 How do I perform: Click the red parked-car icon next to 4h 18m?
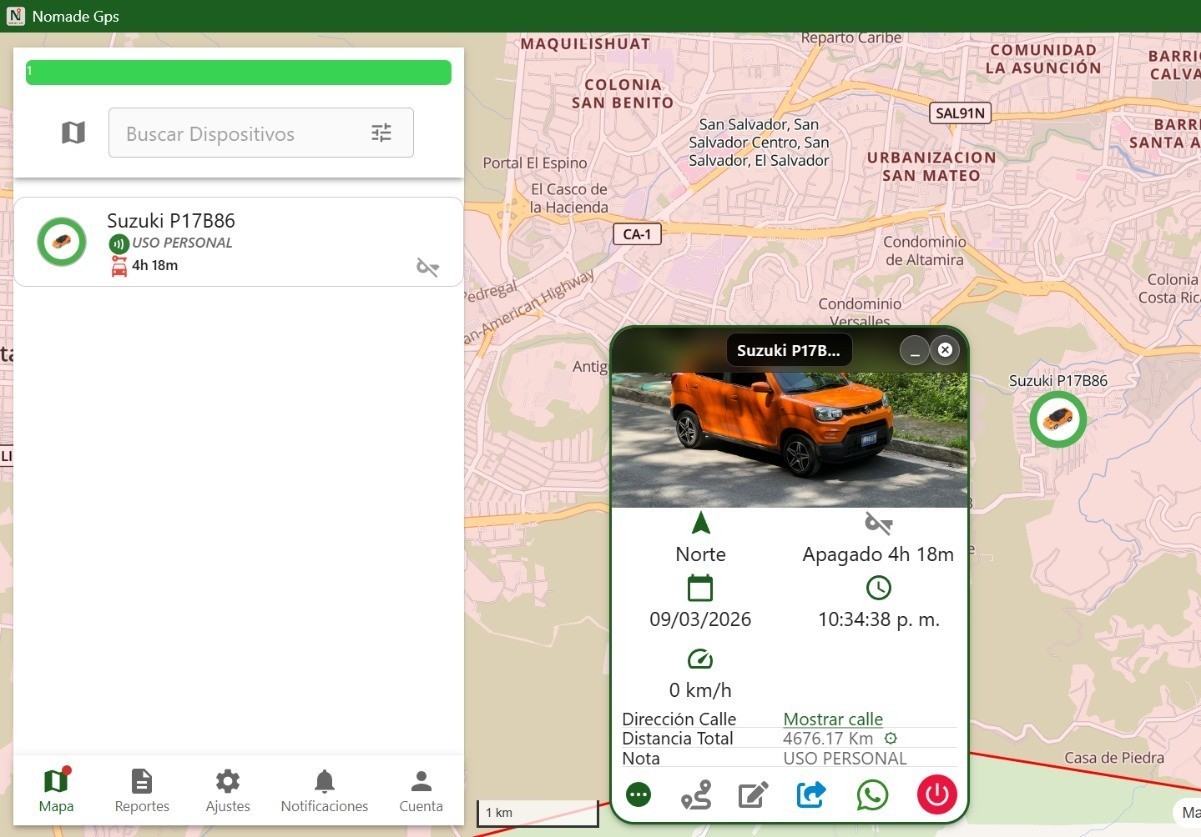point(119,266)
